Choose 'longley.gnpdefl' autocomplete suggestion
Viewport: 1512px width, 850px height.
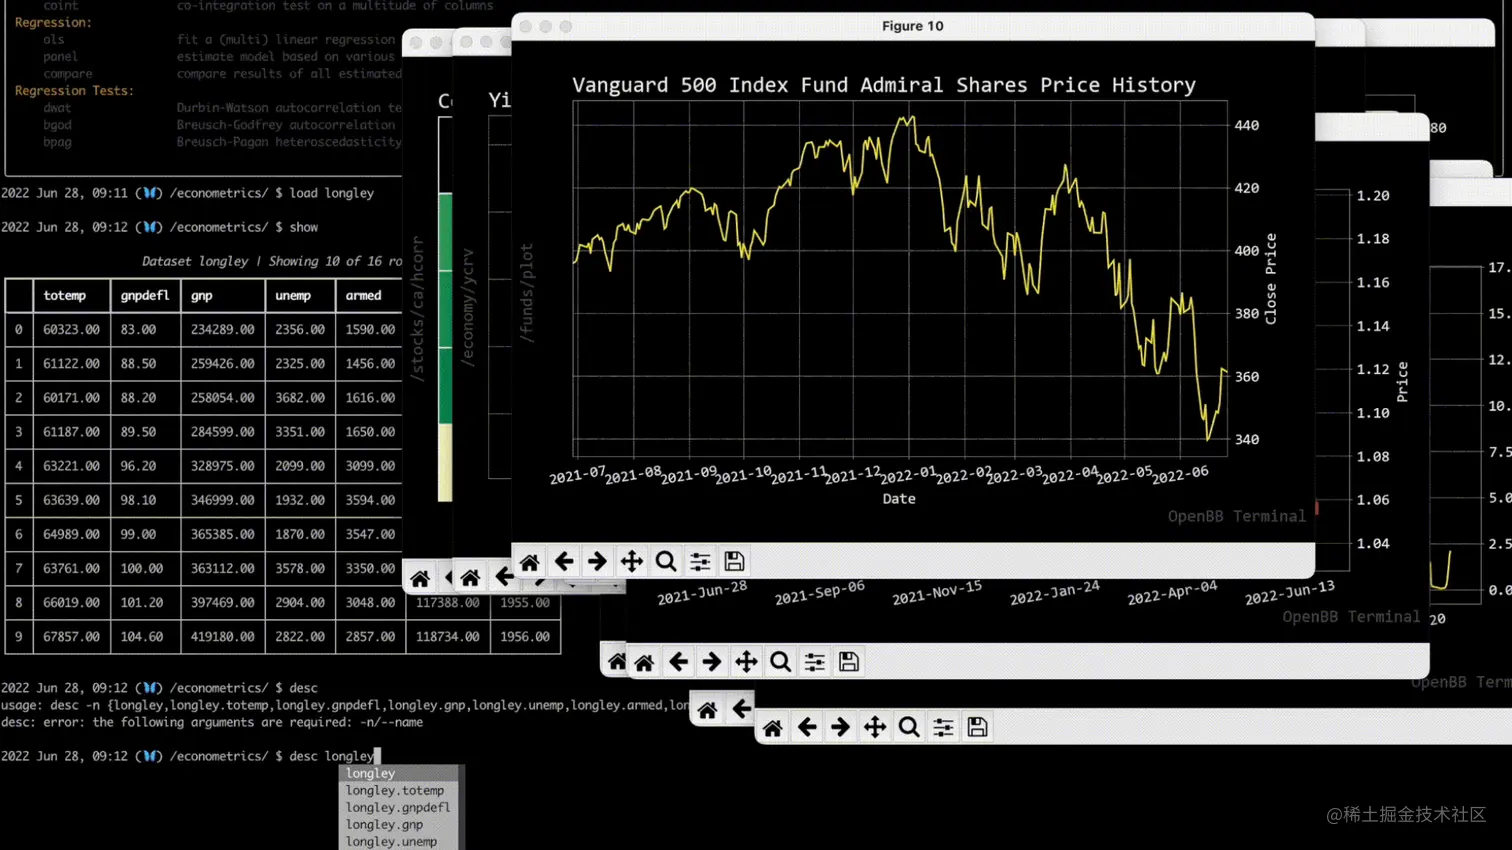399,807
